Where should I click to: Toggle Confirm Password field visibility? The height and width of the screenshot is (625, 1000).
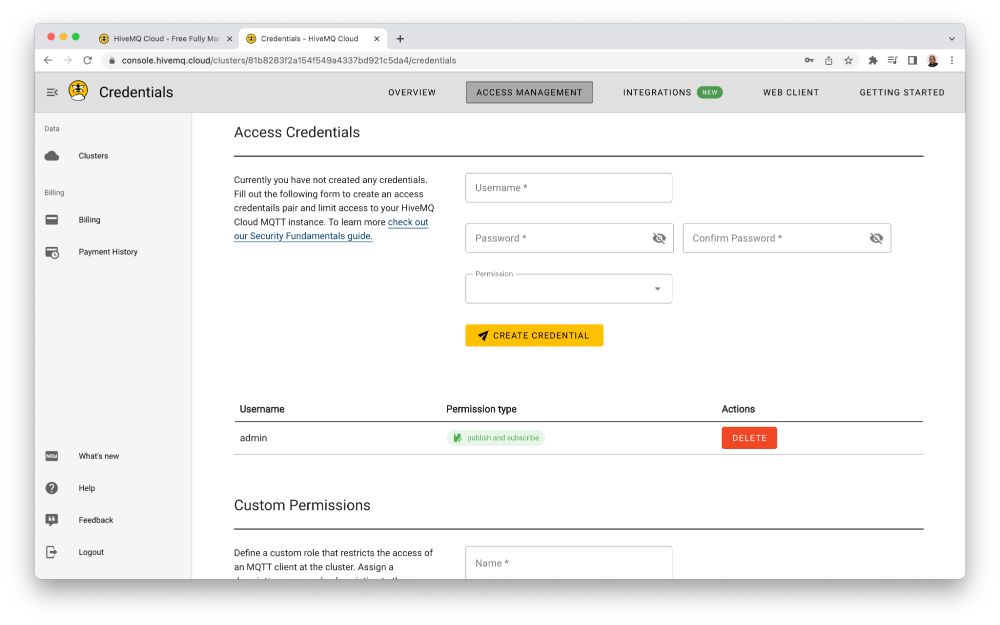pyautogui.click(x=876, y=239)
